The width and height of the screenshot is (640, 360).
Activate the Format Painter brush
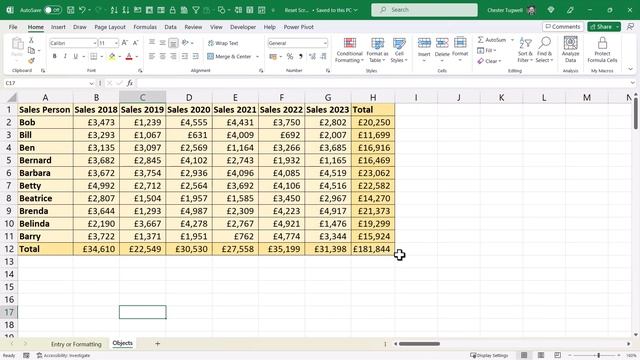coord(31,61)
